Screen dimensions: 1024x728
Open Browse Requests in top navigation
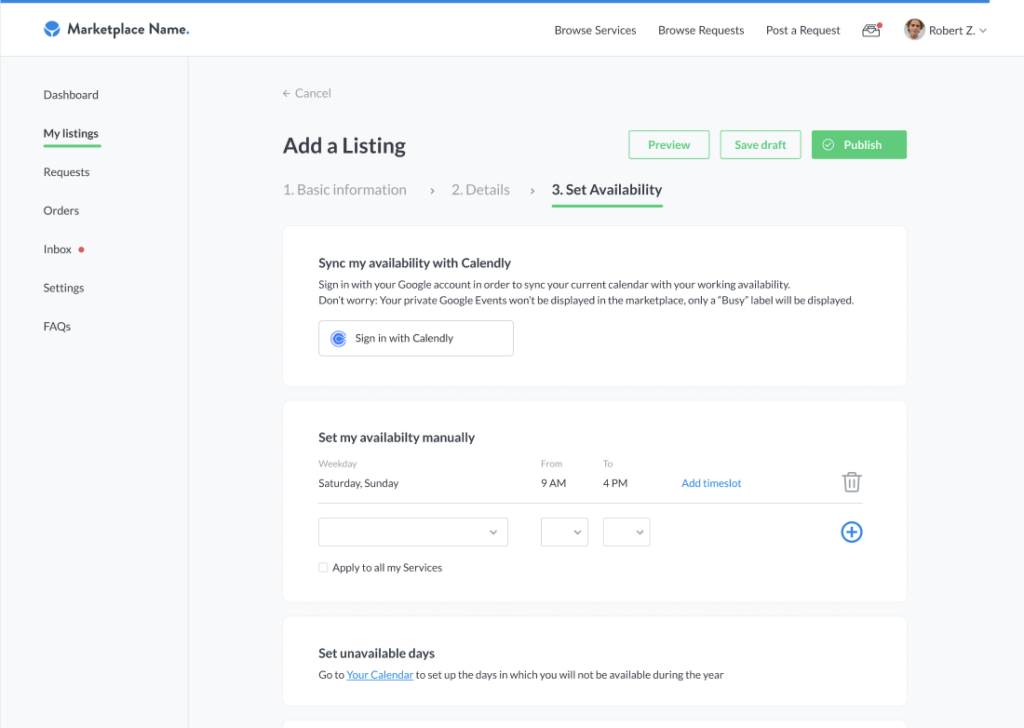701,30
